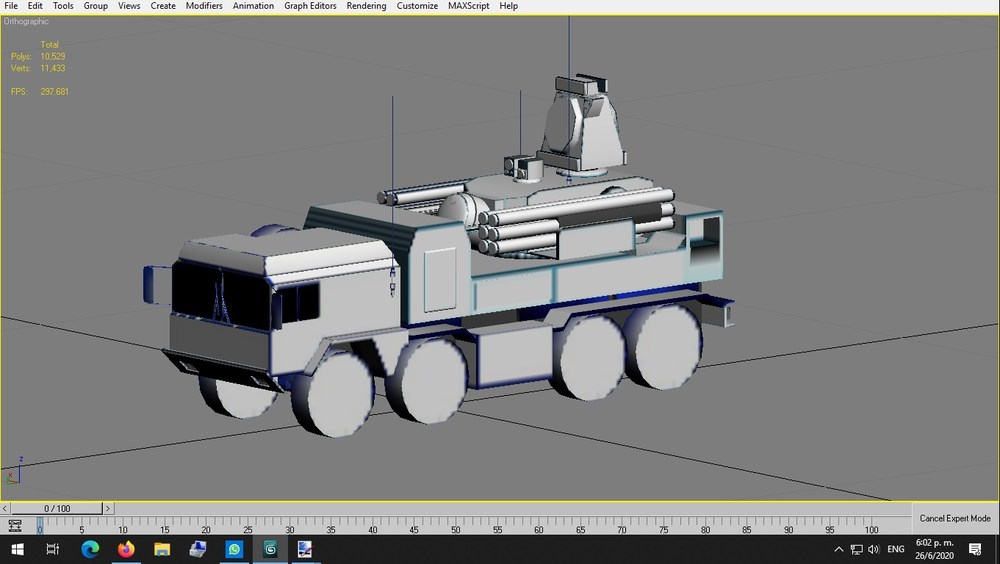Open the Mini Curve Editor icon
1000x564 pixels.
(x=15, y=526)
